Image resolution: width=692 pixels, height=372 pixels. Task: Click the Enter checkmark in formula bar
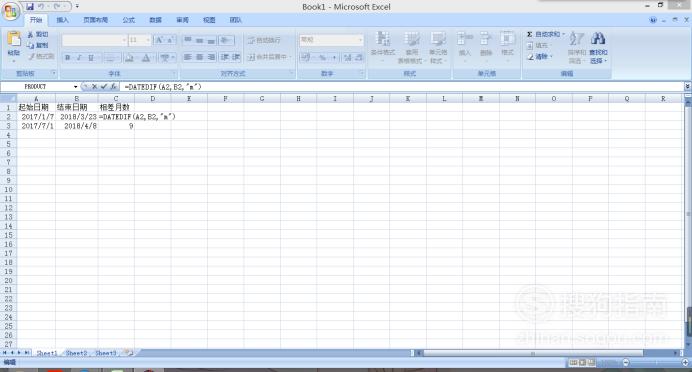coord(104,87)
